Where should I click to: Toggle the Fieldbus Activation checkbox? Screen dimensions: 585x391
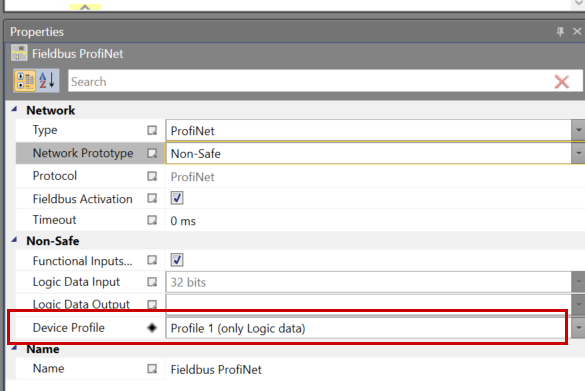coord(177,198)
